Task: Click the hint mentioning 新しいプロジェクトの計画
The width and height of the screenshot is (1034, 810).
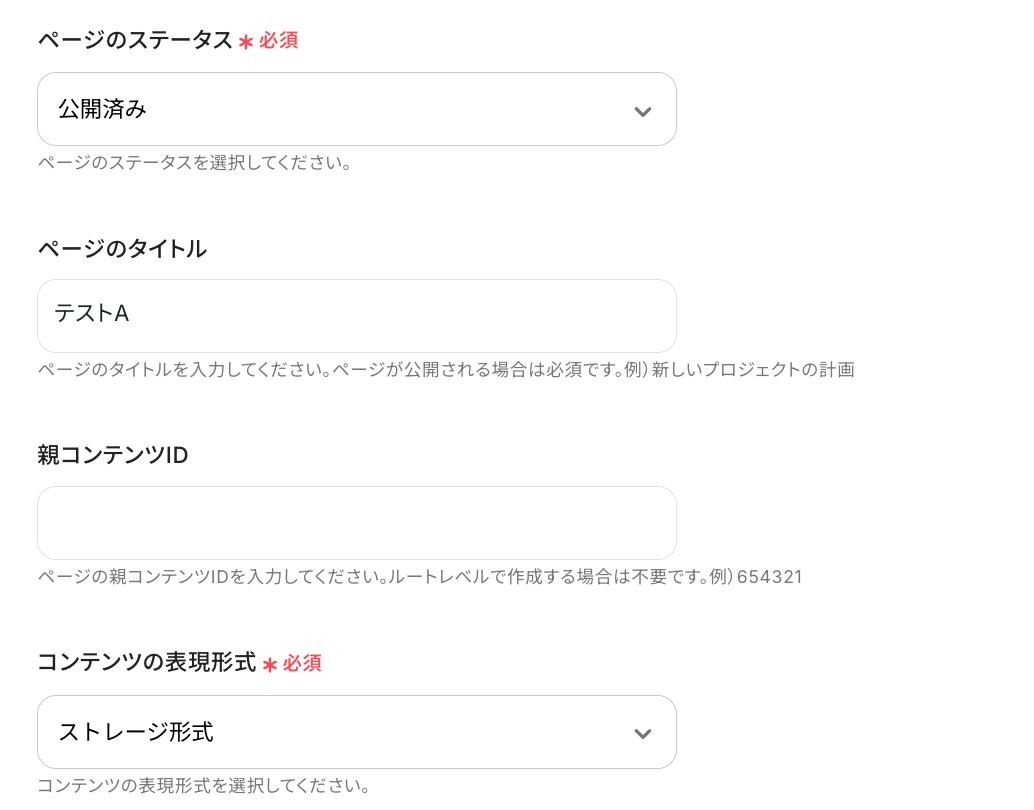Action: [x=446, y=370]
